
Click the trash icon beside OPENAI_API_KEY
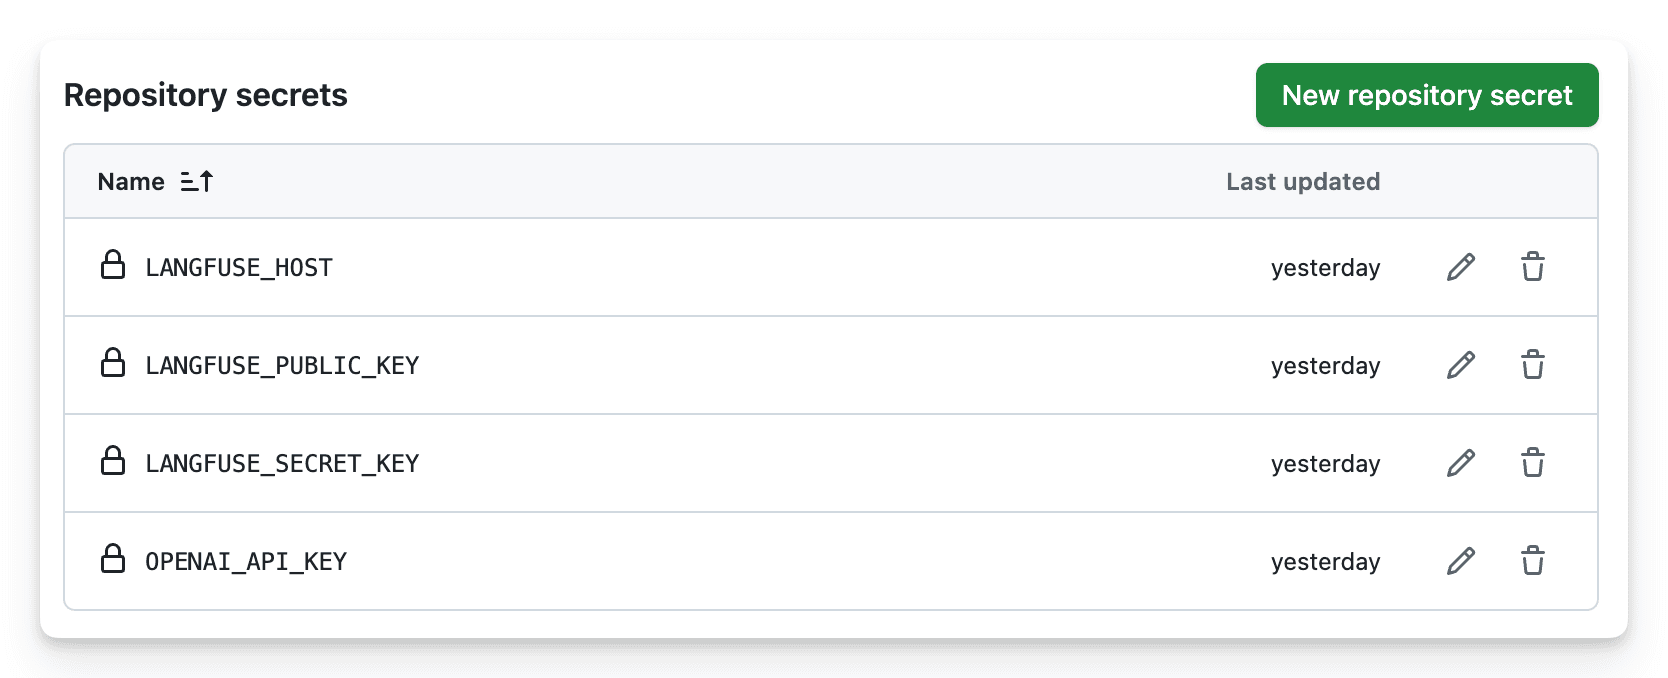pyautogui.click(x=1533, y=561)
